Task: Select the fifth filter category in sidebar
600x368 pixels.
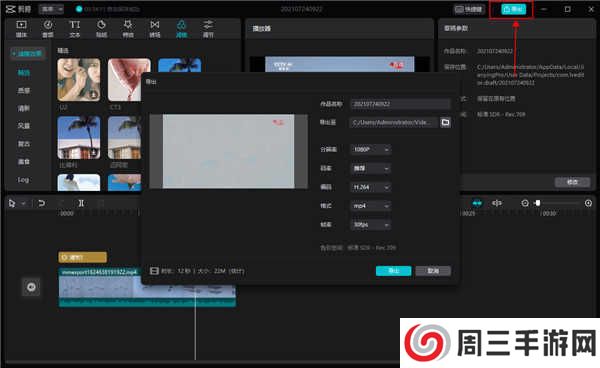Action: pos(23,144)
